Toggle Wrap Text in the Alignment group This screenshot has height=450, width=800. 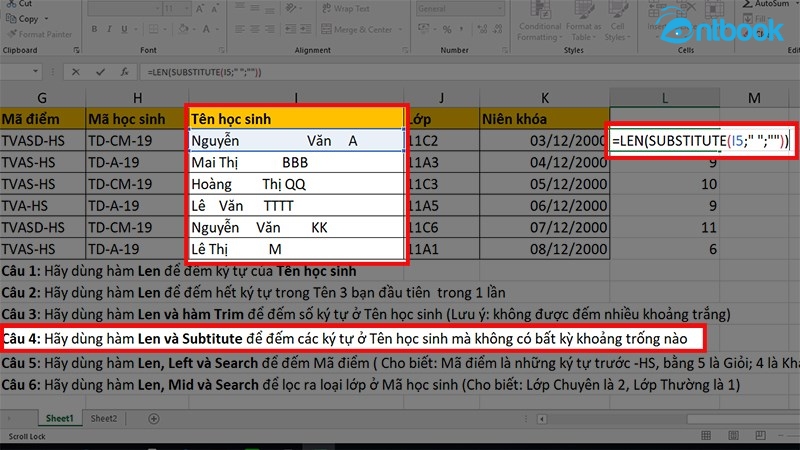tap(351, 9)
